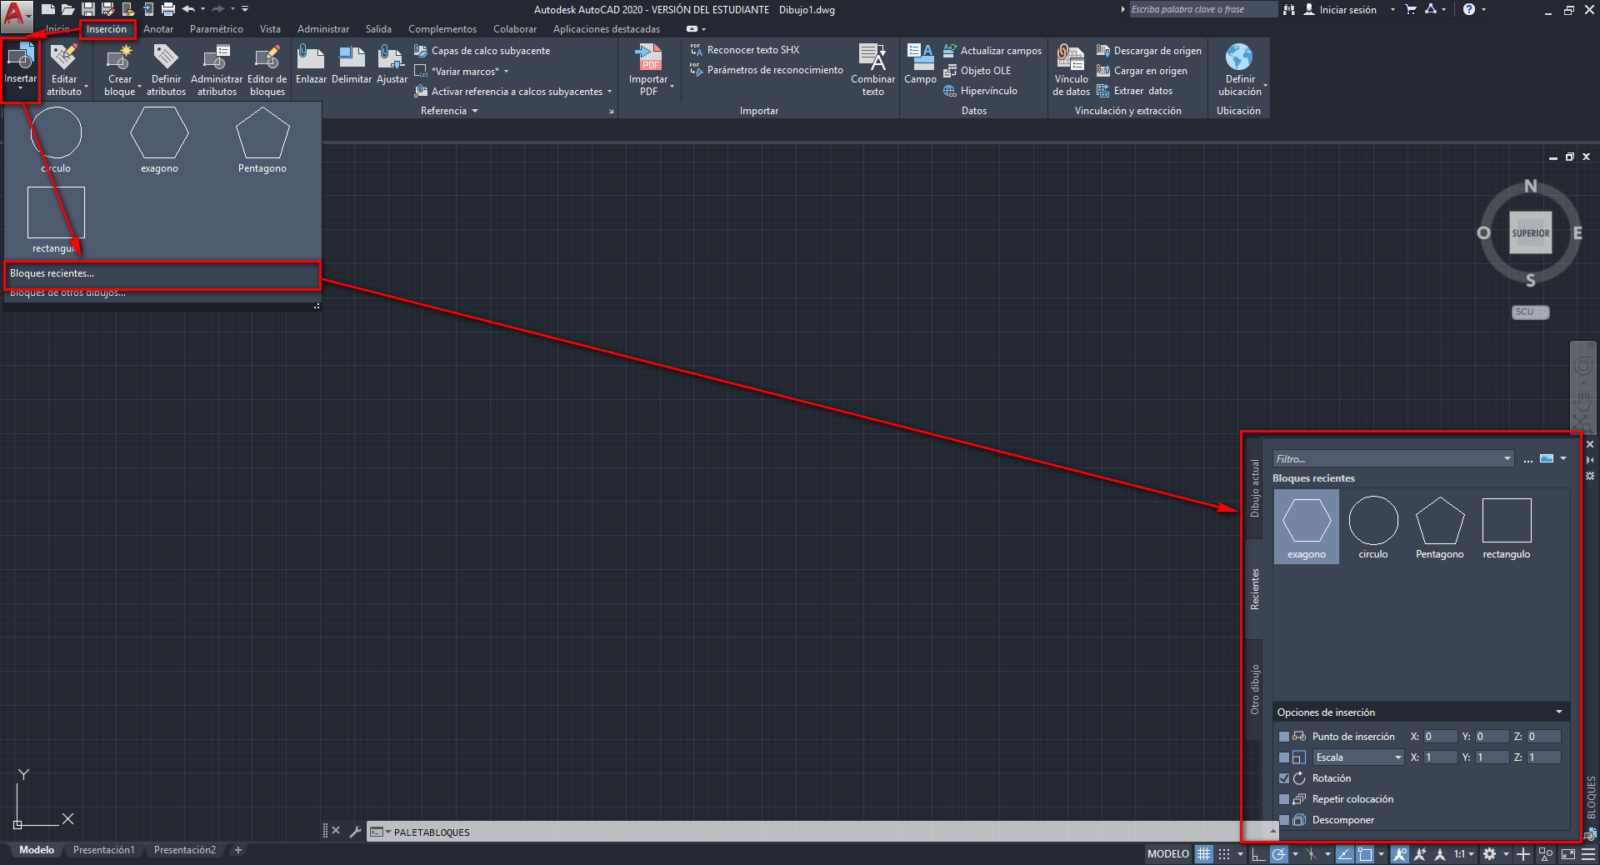1600x865 pixels.
Task: Click the Definir ubicación globe icon
Action: click(1239, 57)
